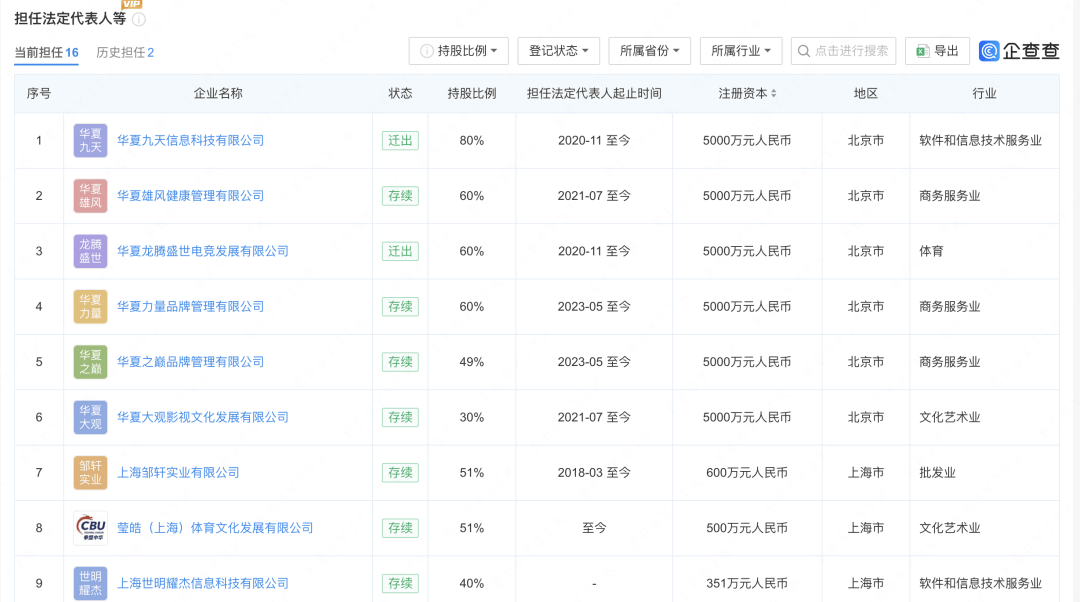Click the 30% shareholding cell

pyautogui.click(x=472, y=417)
